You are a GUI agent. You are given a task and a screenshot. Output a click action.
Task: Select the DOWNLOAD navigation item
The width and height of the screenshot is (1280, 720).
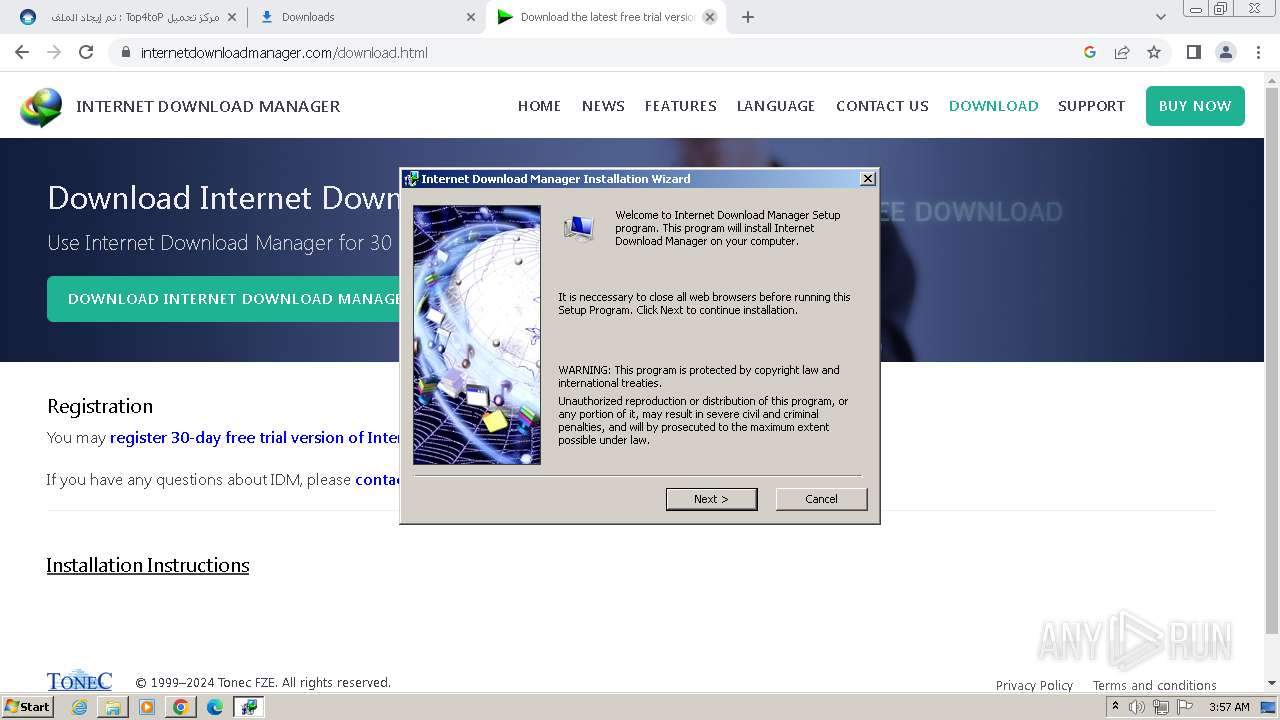(993, 106)
